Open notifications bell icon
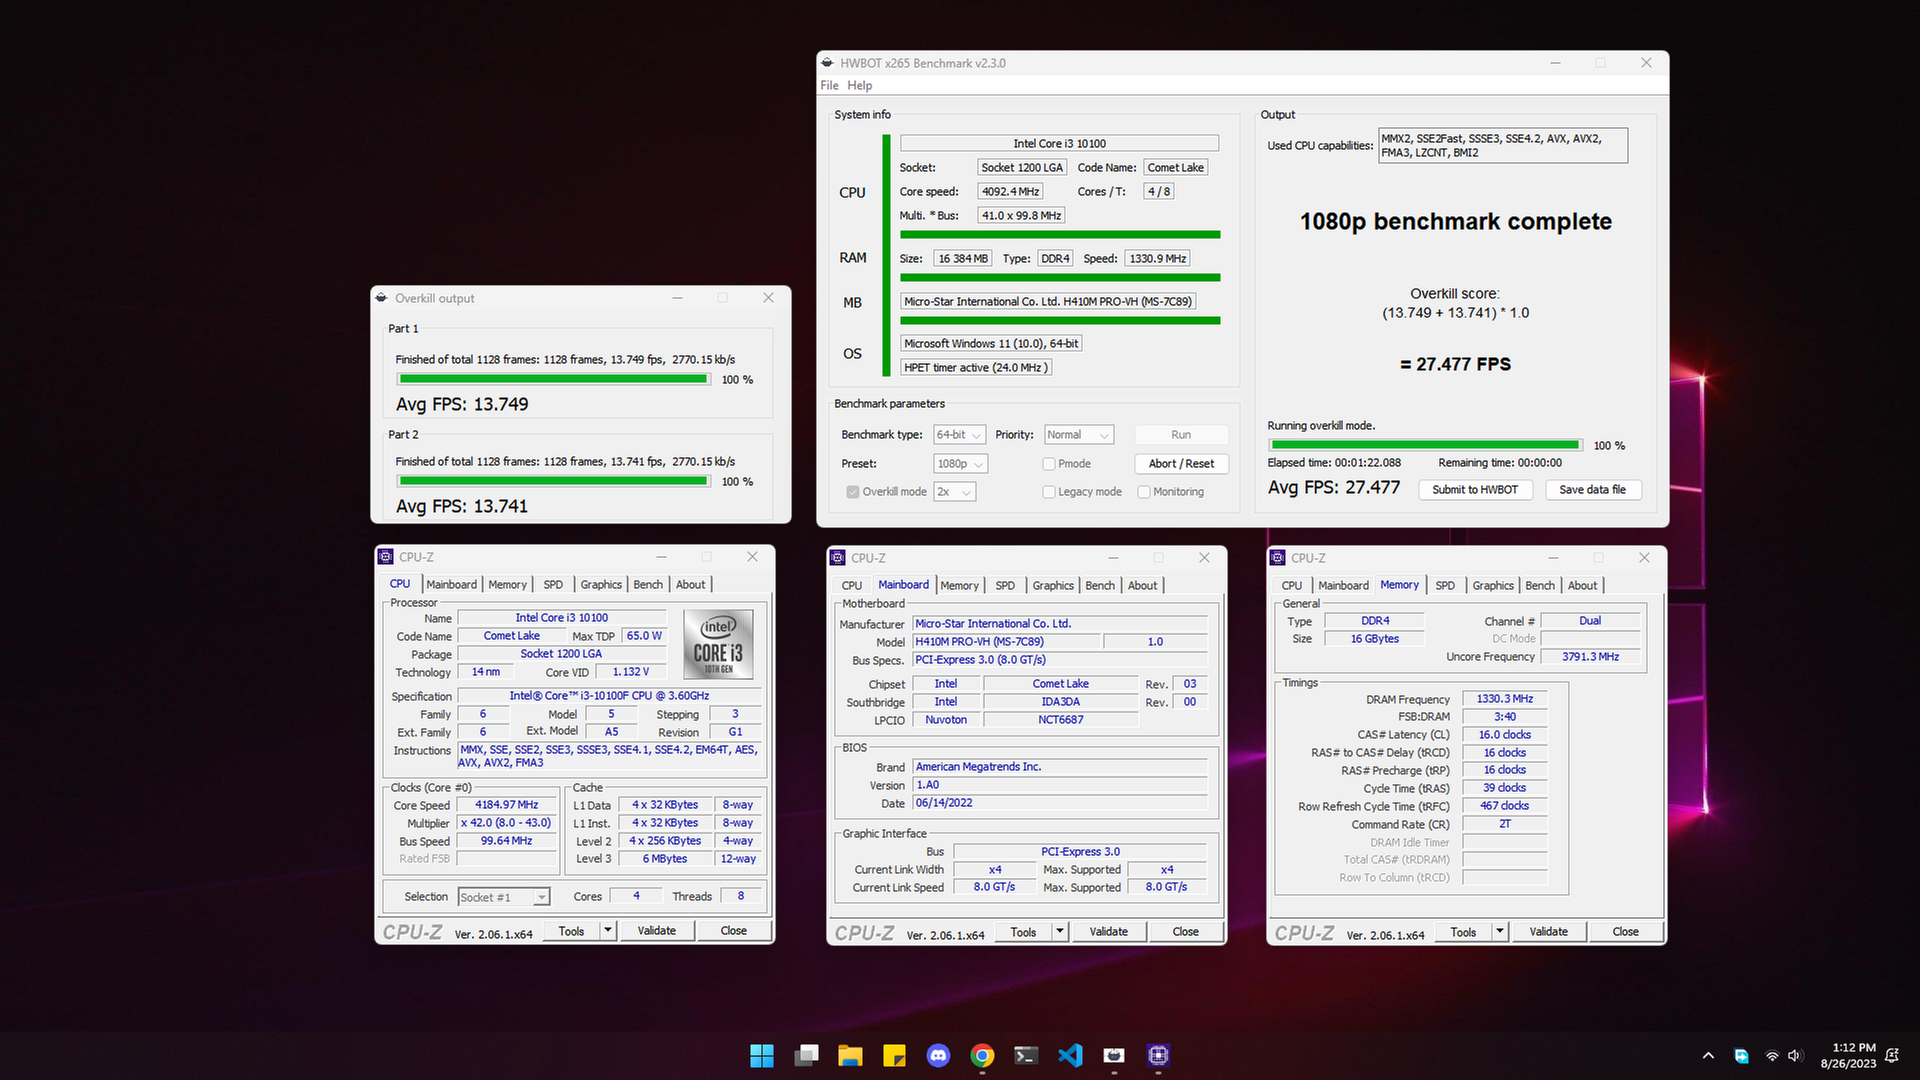Image resolution: width=1920 pixels, height=1080 pixels. click(1892, 1055)
